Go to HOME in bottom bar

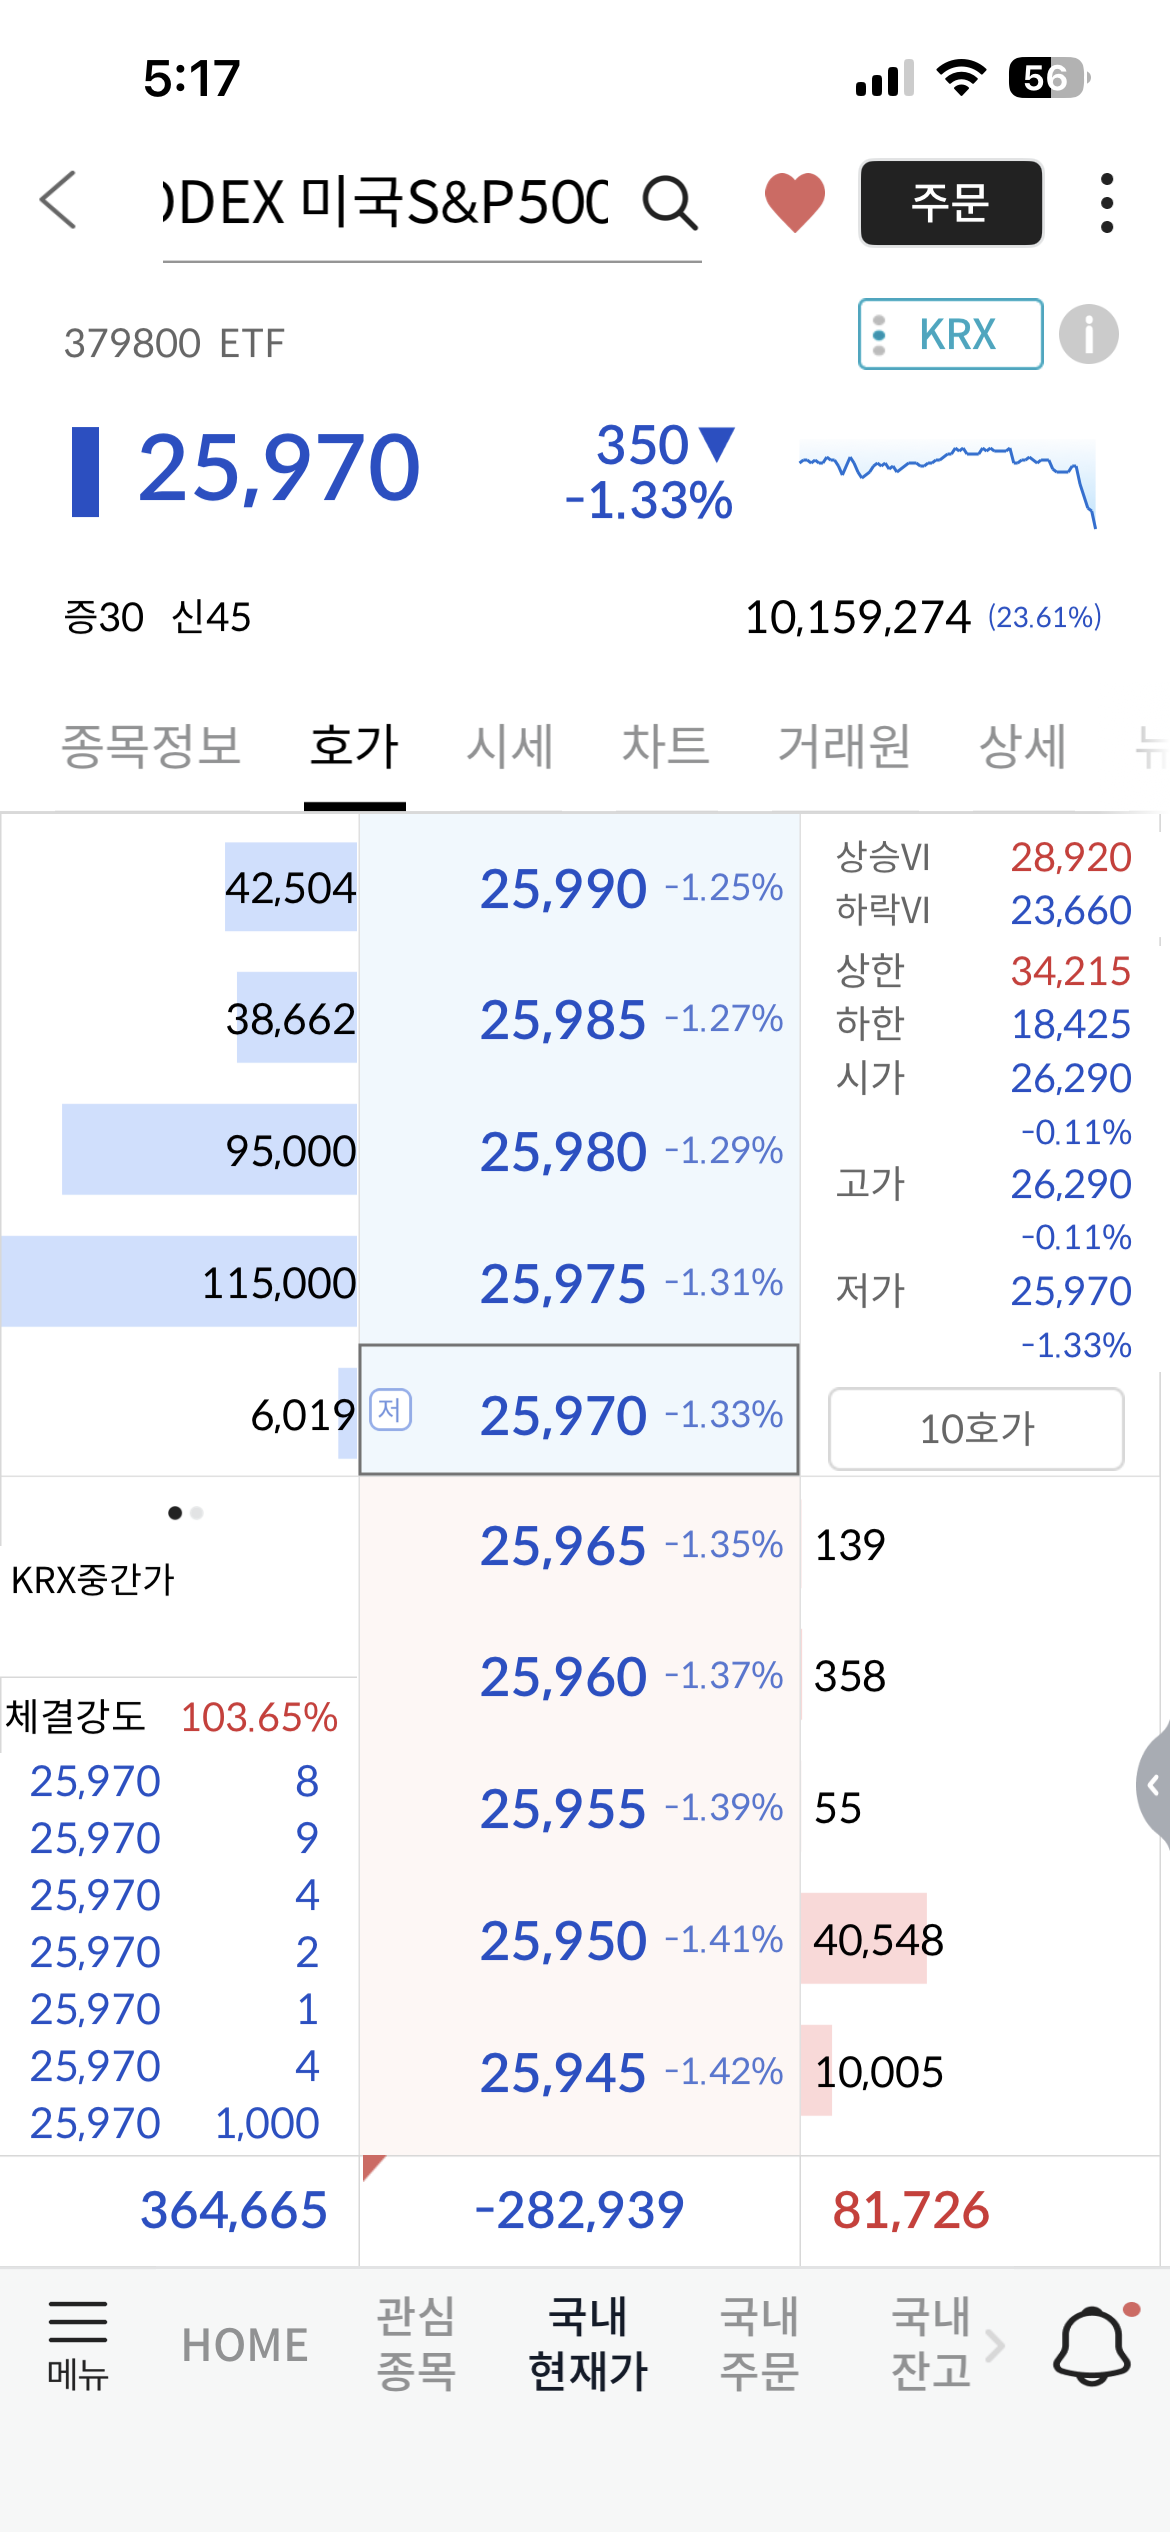[x=245, y=2345]
